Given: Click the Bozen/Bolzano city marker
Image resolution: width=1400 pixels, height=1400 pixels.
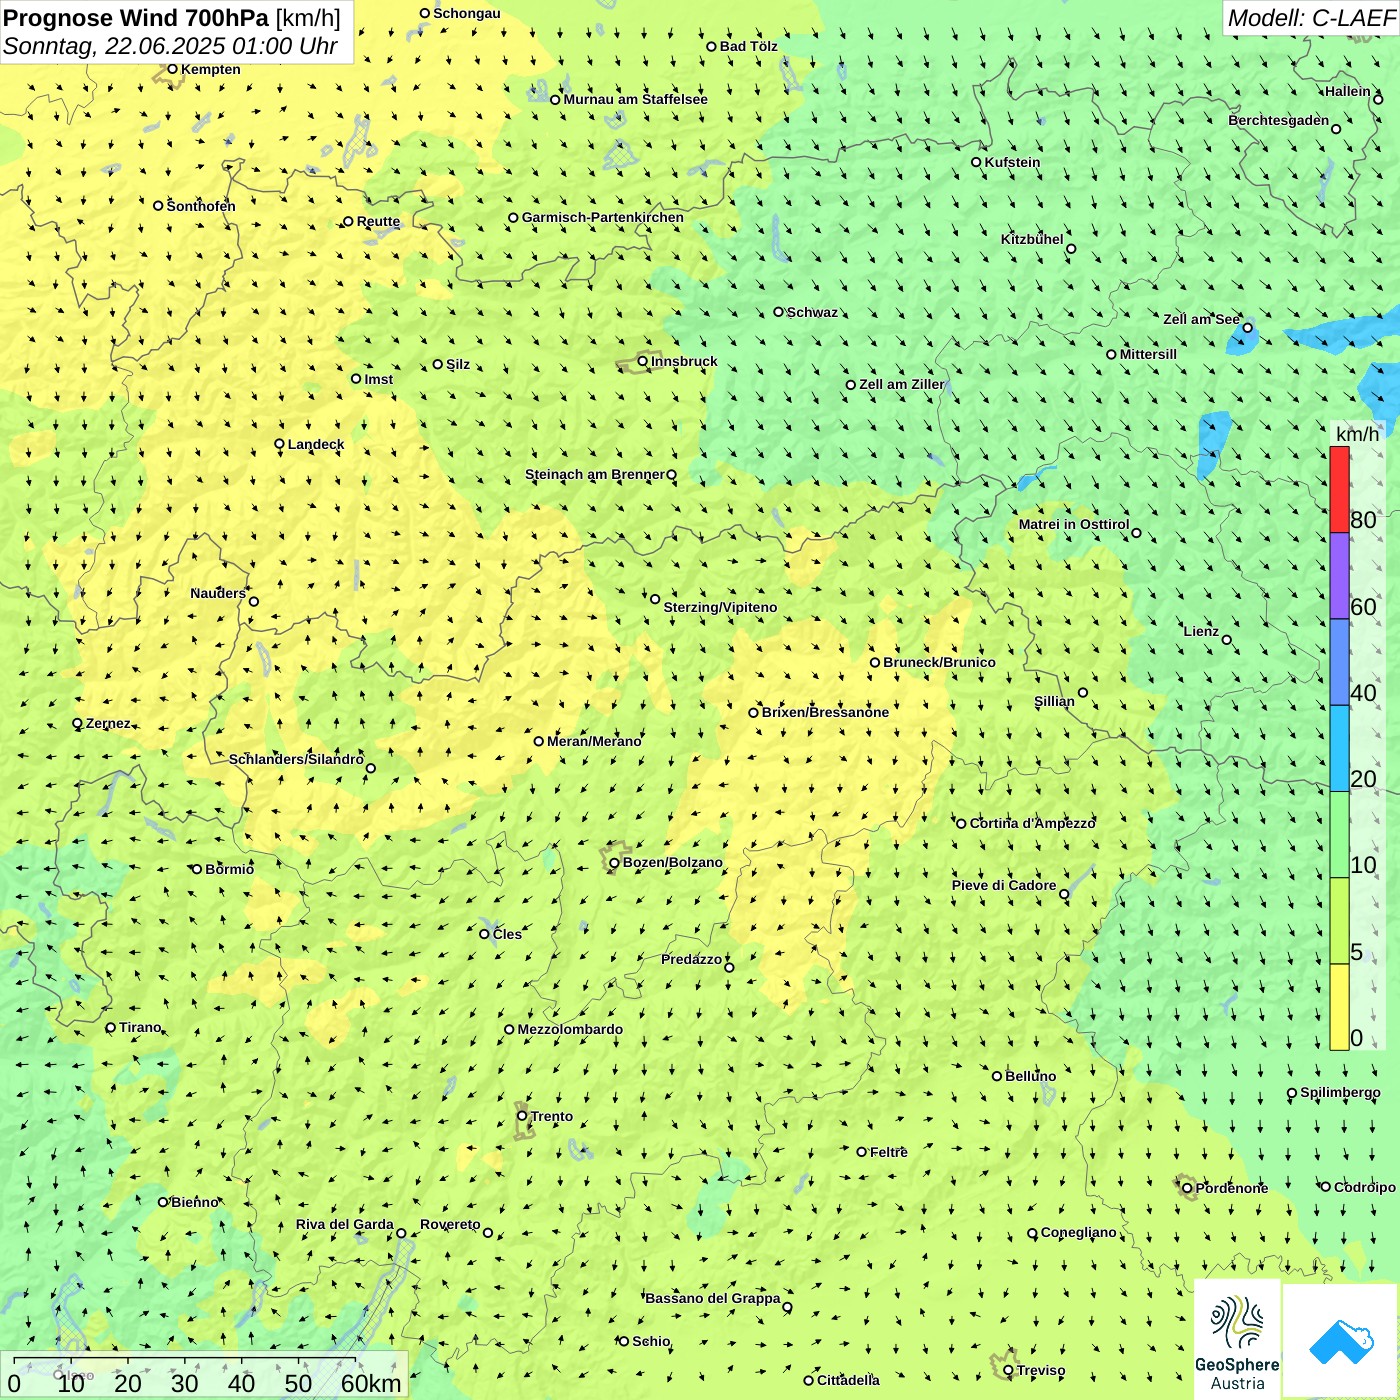Looking at the screenshot, I should tap(614, 863).
